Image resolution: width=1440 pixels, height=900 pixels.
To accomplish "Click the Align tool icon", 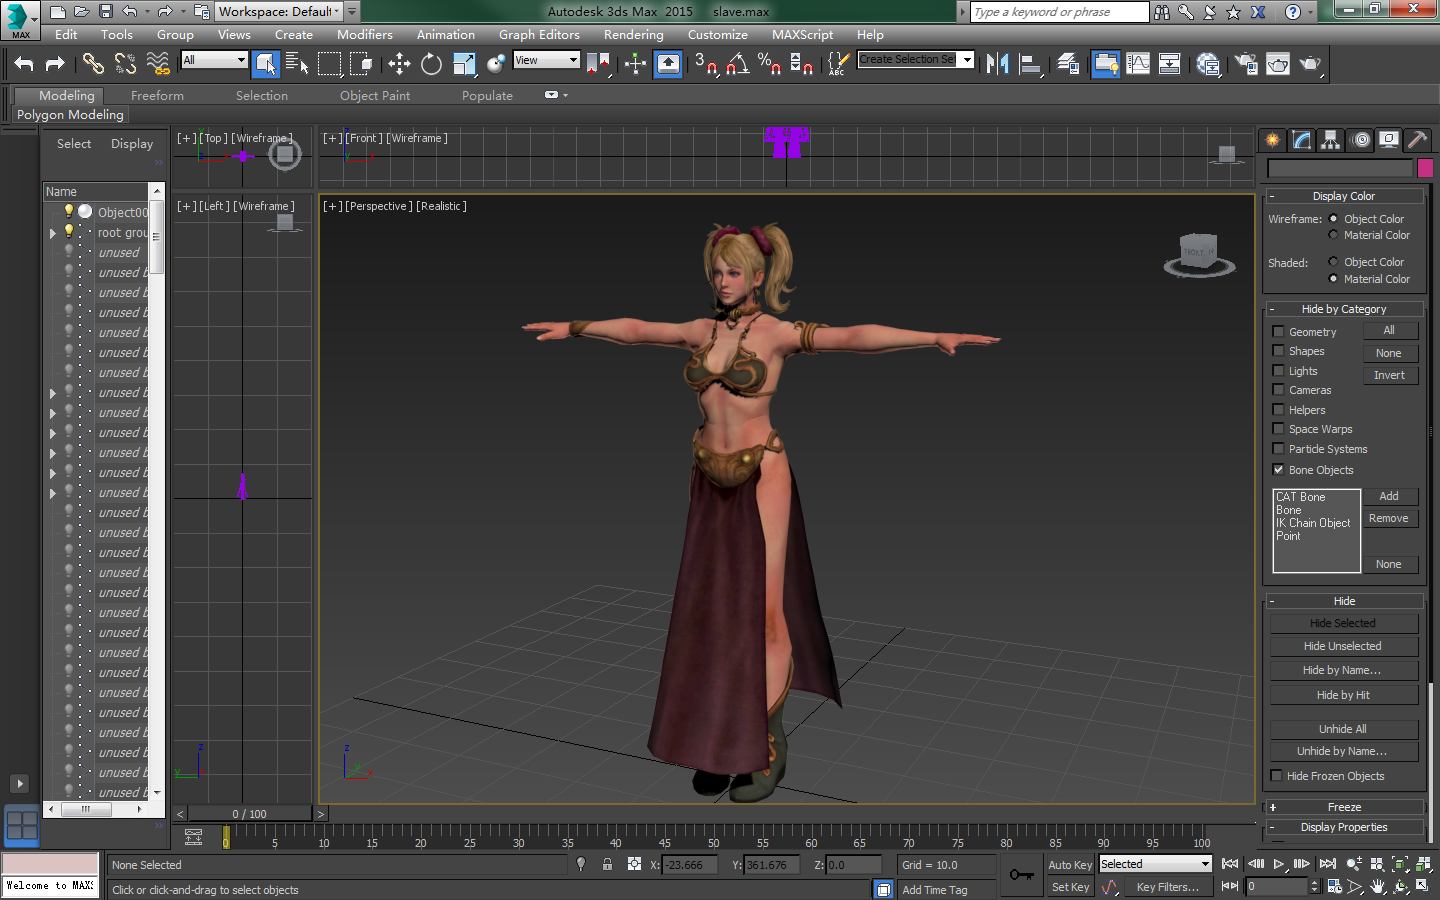I will (1030, 64).
